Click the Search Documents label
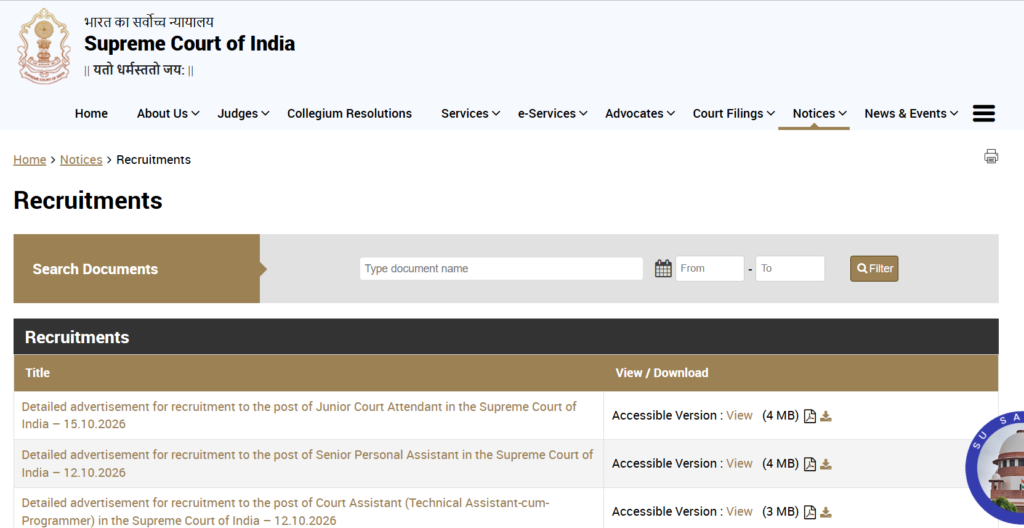The height and width of the screenshot is (528, 1024). (x=95, y=269)
